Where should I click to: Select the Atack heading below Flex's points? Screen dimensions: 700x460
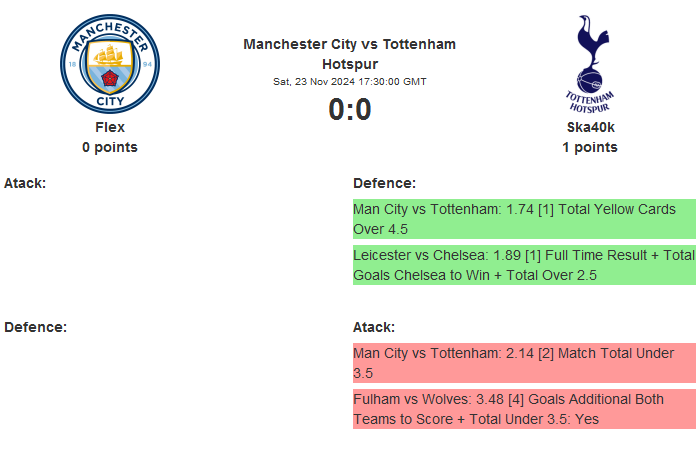pyautogui.click(x=25, y=183)
